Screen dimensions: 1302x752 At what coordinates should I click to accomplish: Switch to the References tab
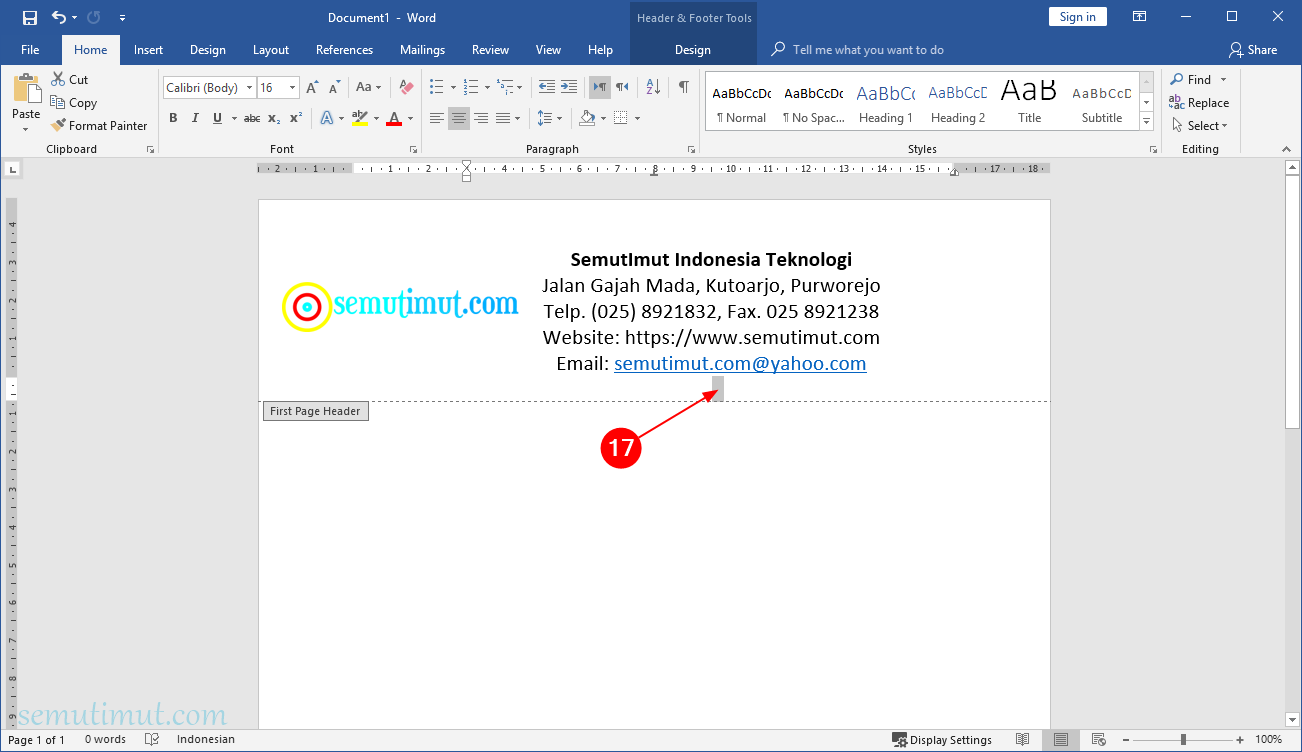[x=344, y=50]
